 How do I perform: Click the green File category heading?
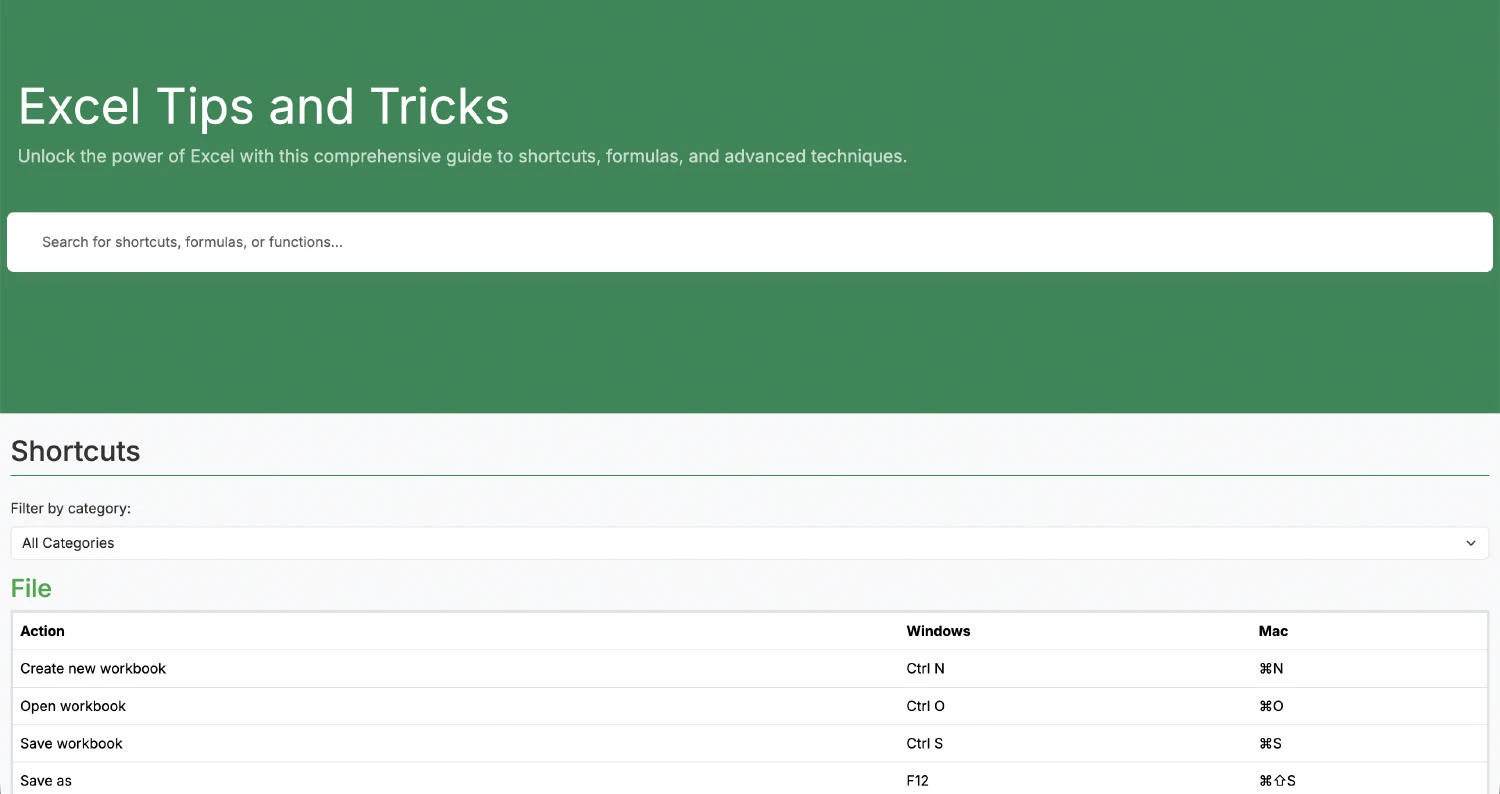click(31, 588)
